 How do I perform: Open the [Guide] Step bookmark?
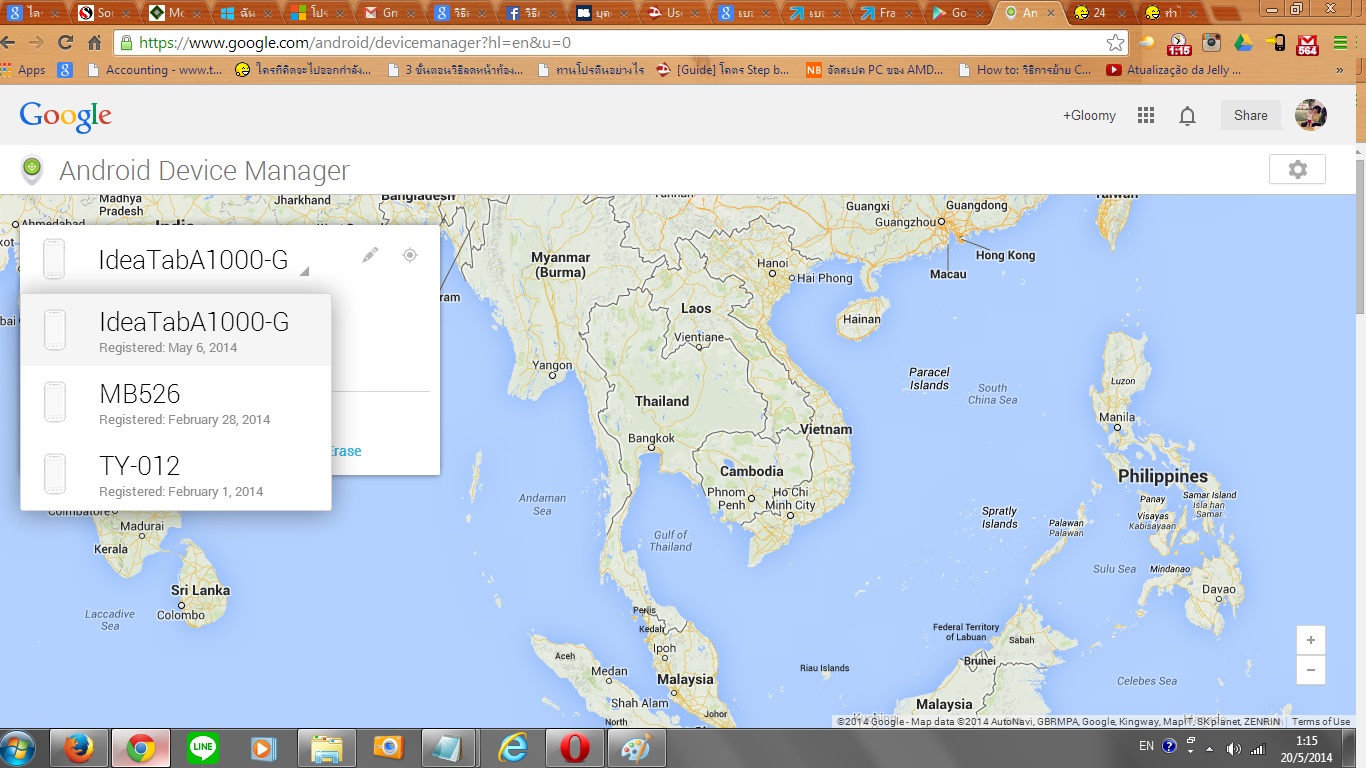click(x=723, y=70)
